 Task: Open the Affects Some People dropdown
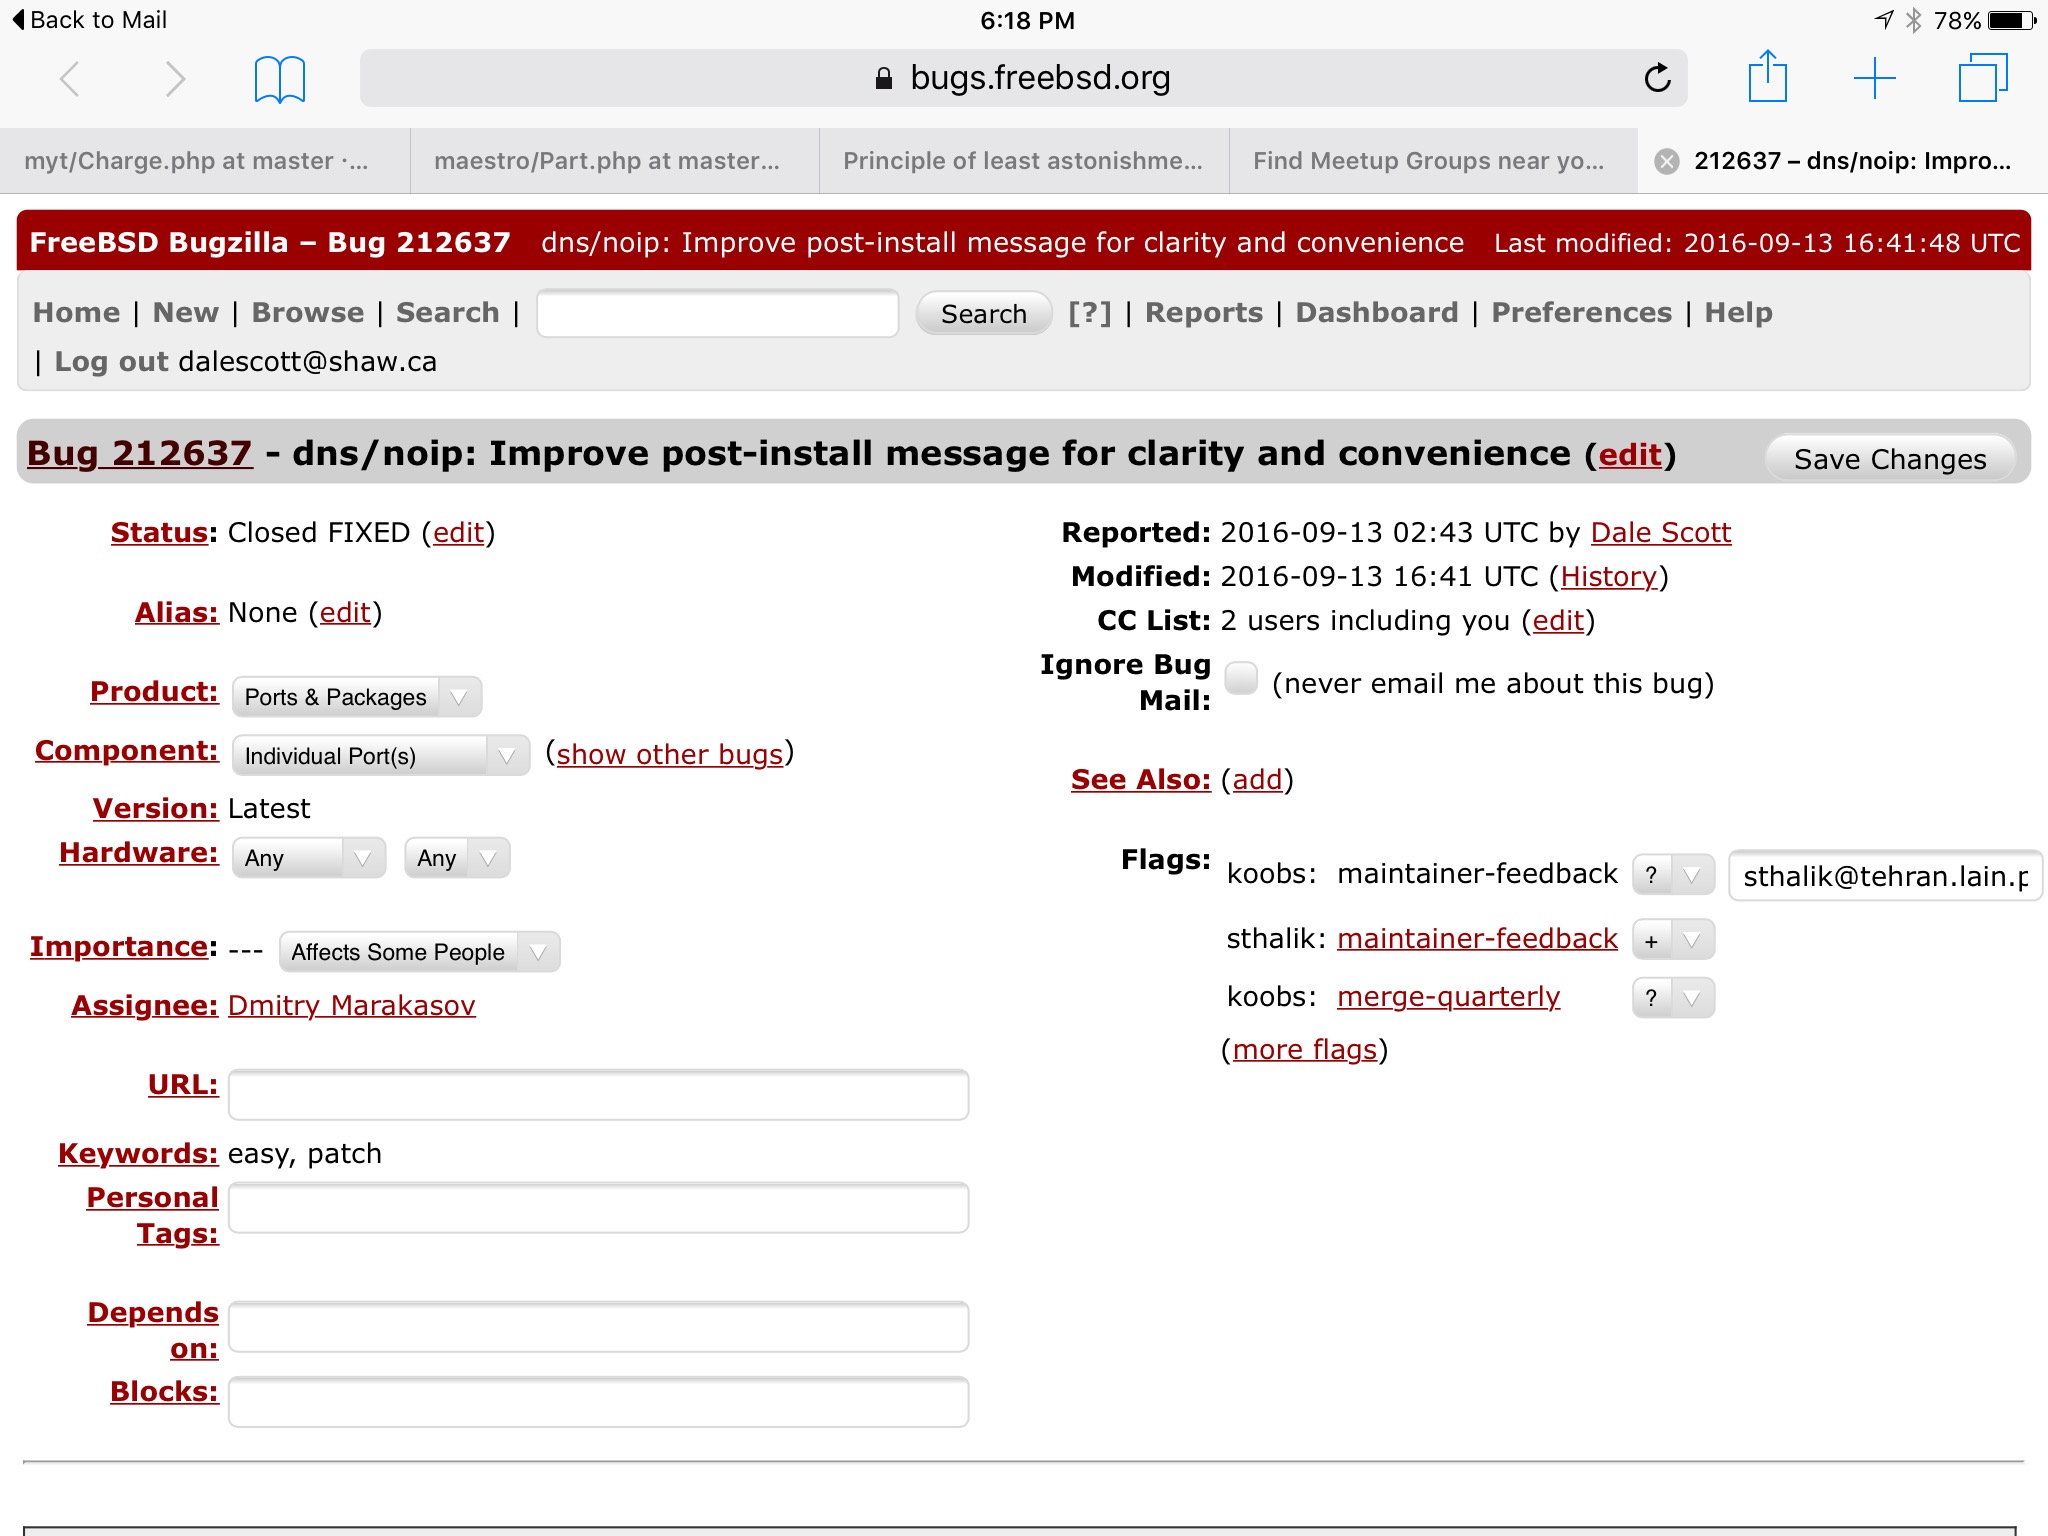click(x=419, y=952)
